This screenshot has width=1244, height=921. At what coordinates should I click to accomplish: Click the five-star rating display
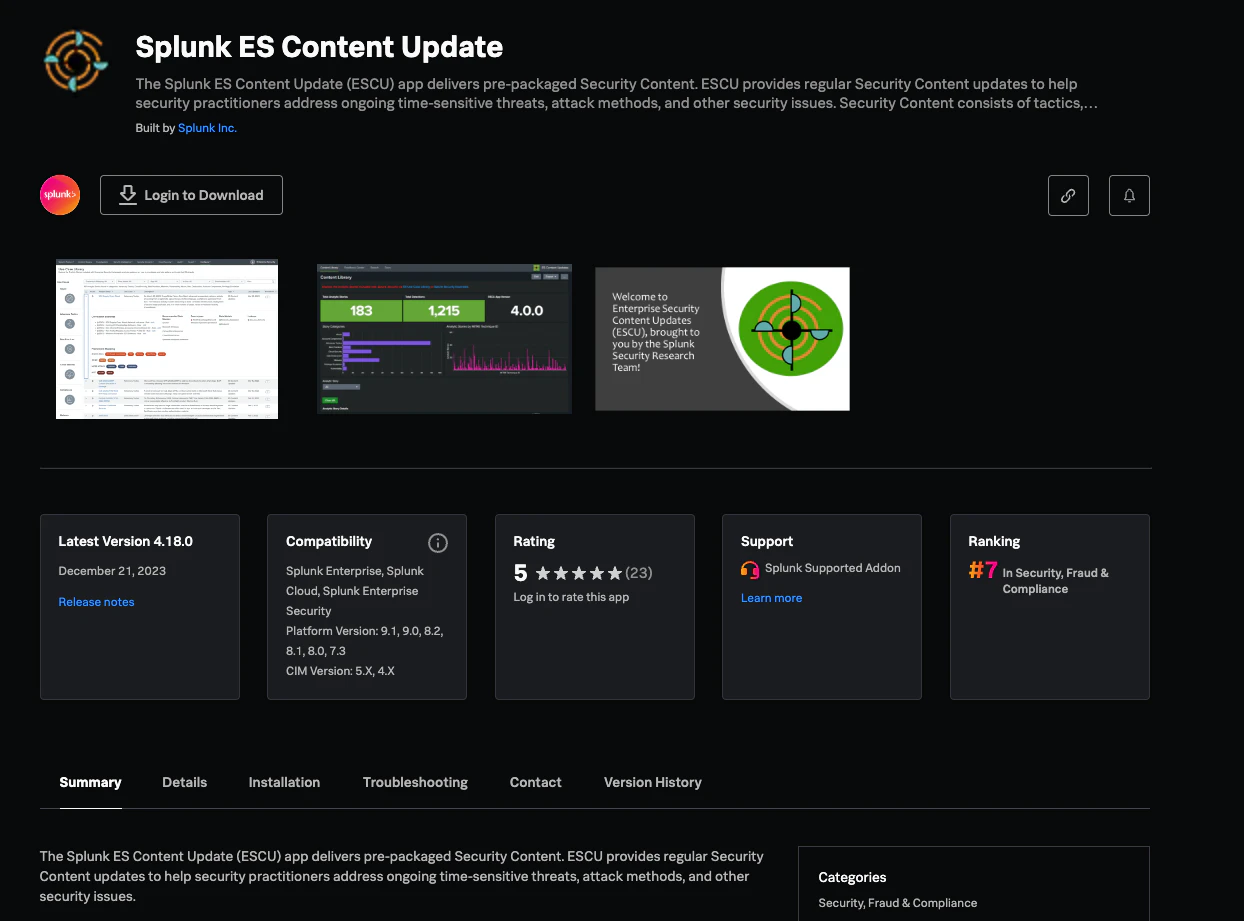click(x=578, y=573)
